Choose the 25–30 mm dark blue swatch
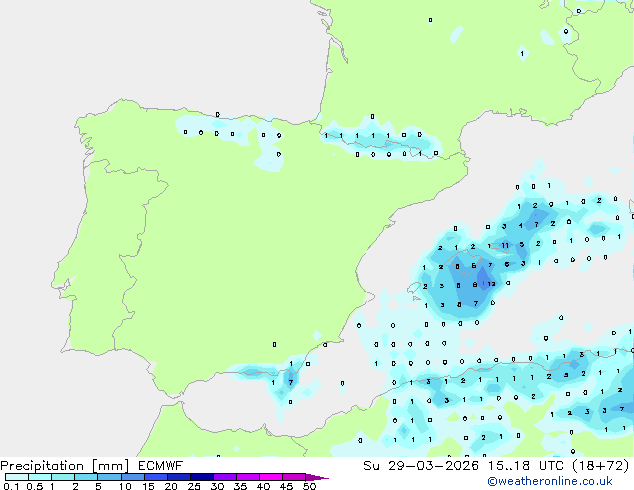The width and height of the screenshot is (634, 490). click(201, 477)
